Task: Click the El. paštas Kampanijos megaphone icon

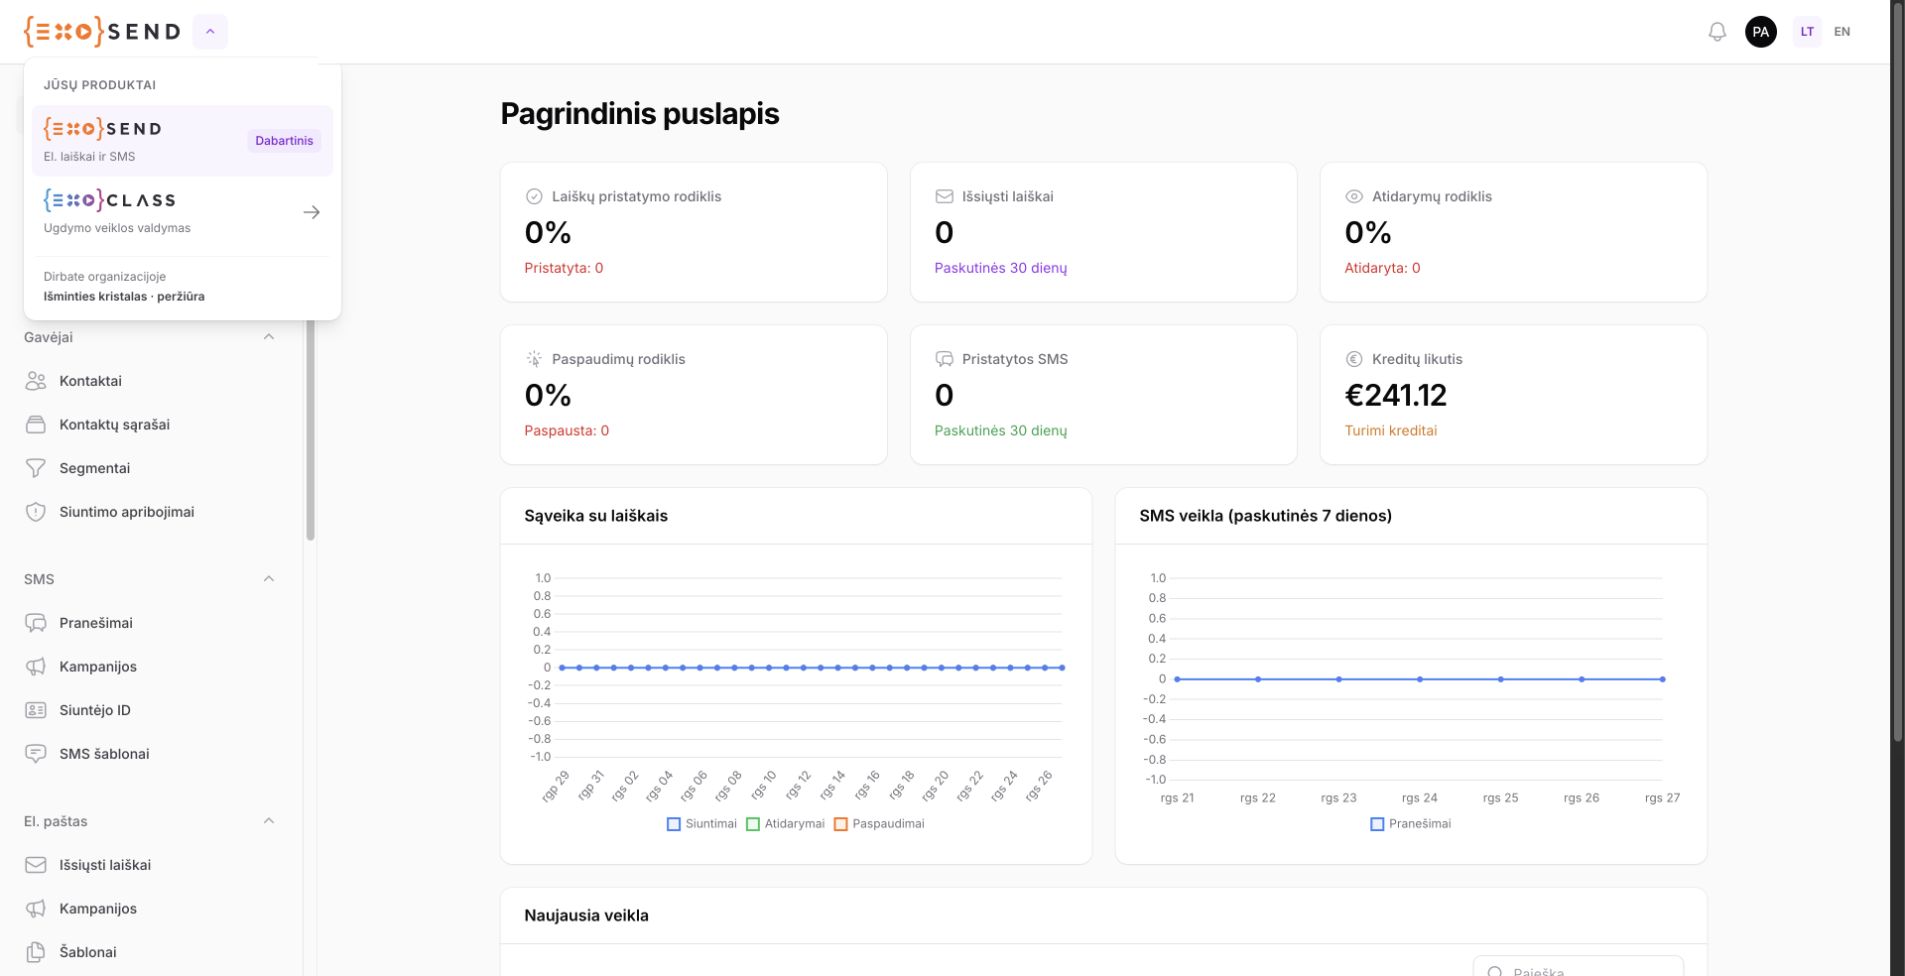Action: tap(36, 909)
